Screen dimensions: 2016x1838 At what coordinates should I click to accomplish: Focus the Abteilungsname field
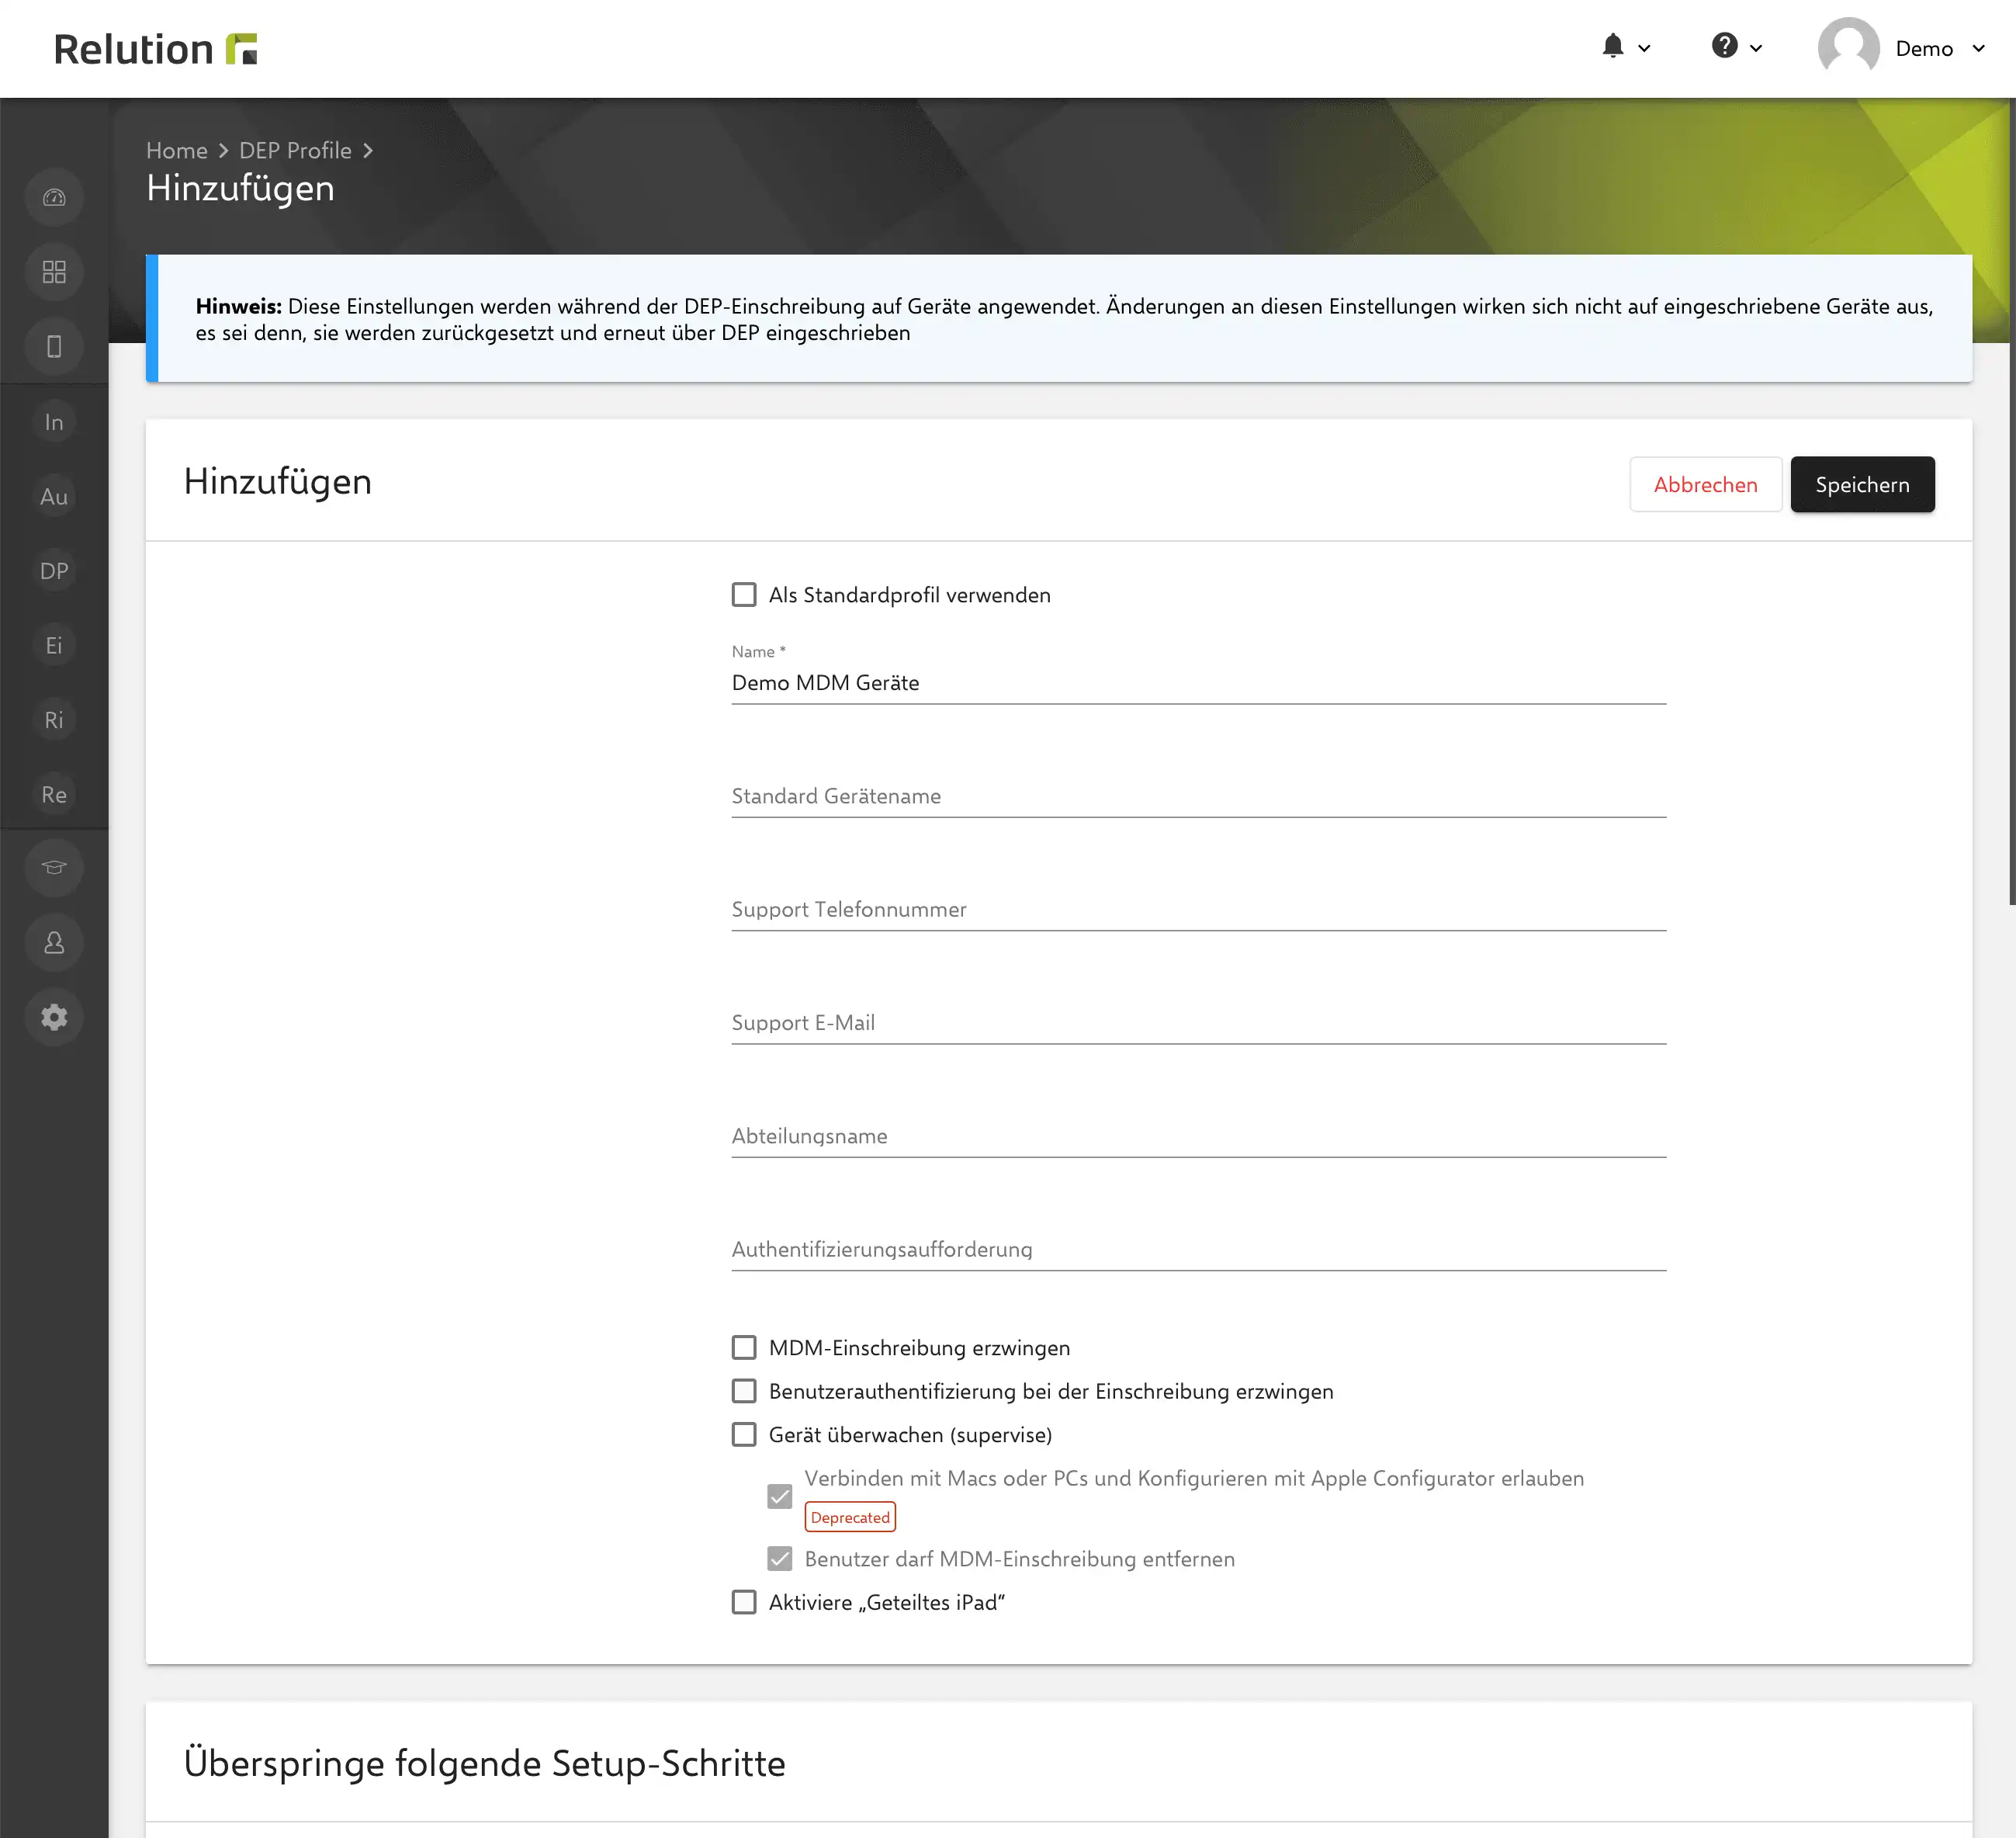(x=1198, y=1136)
